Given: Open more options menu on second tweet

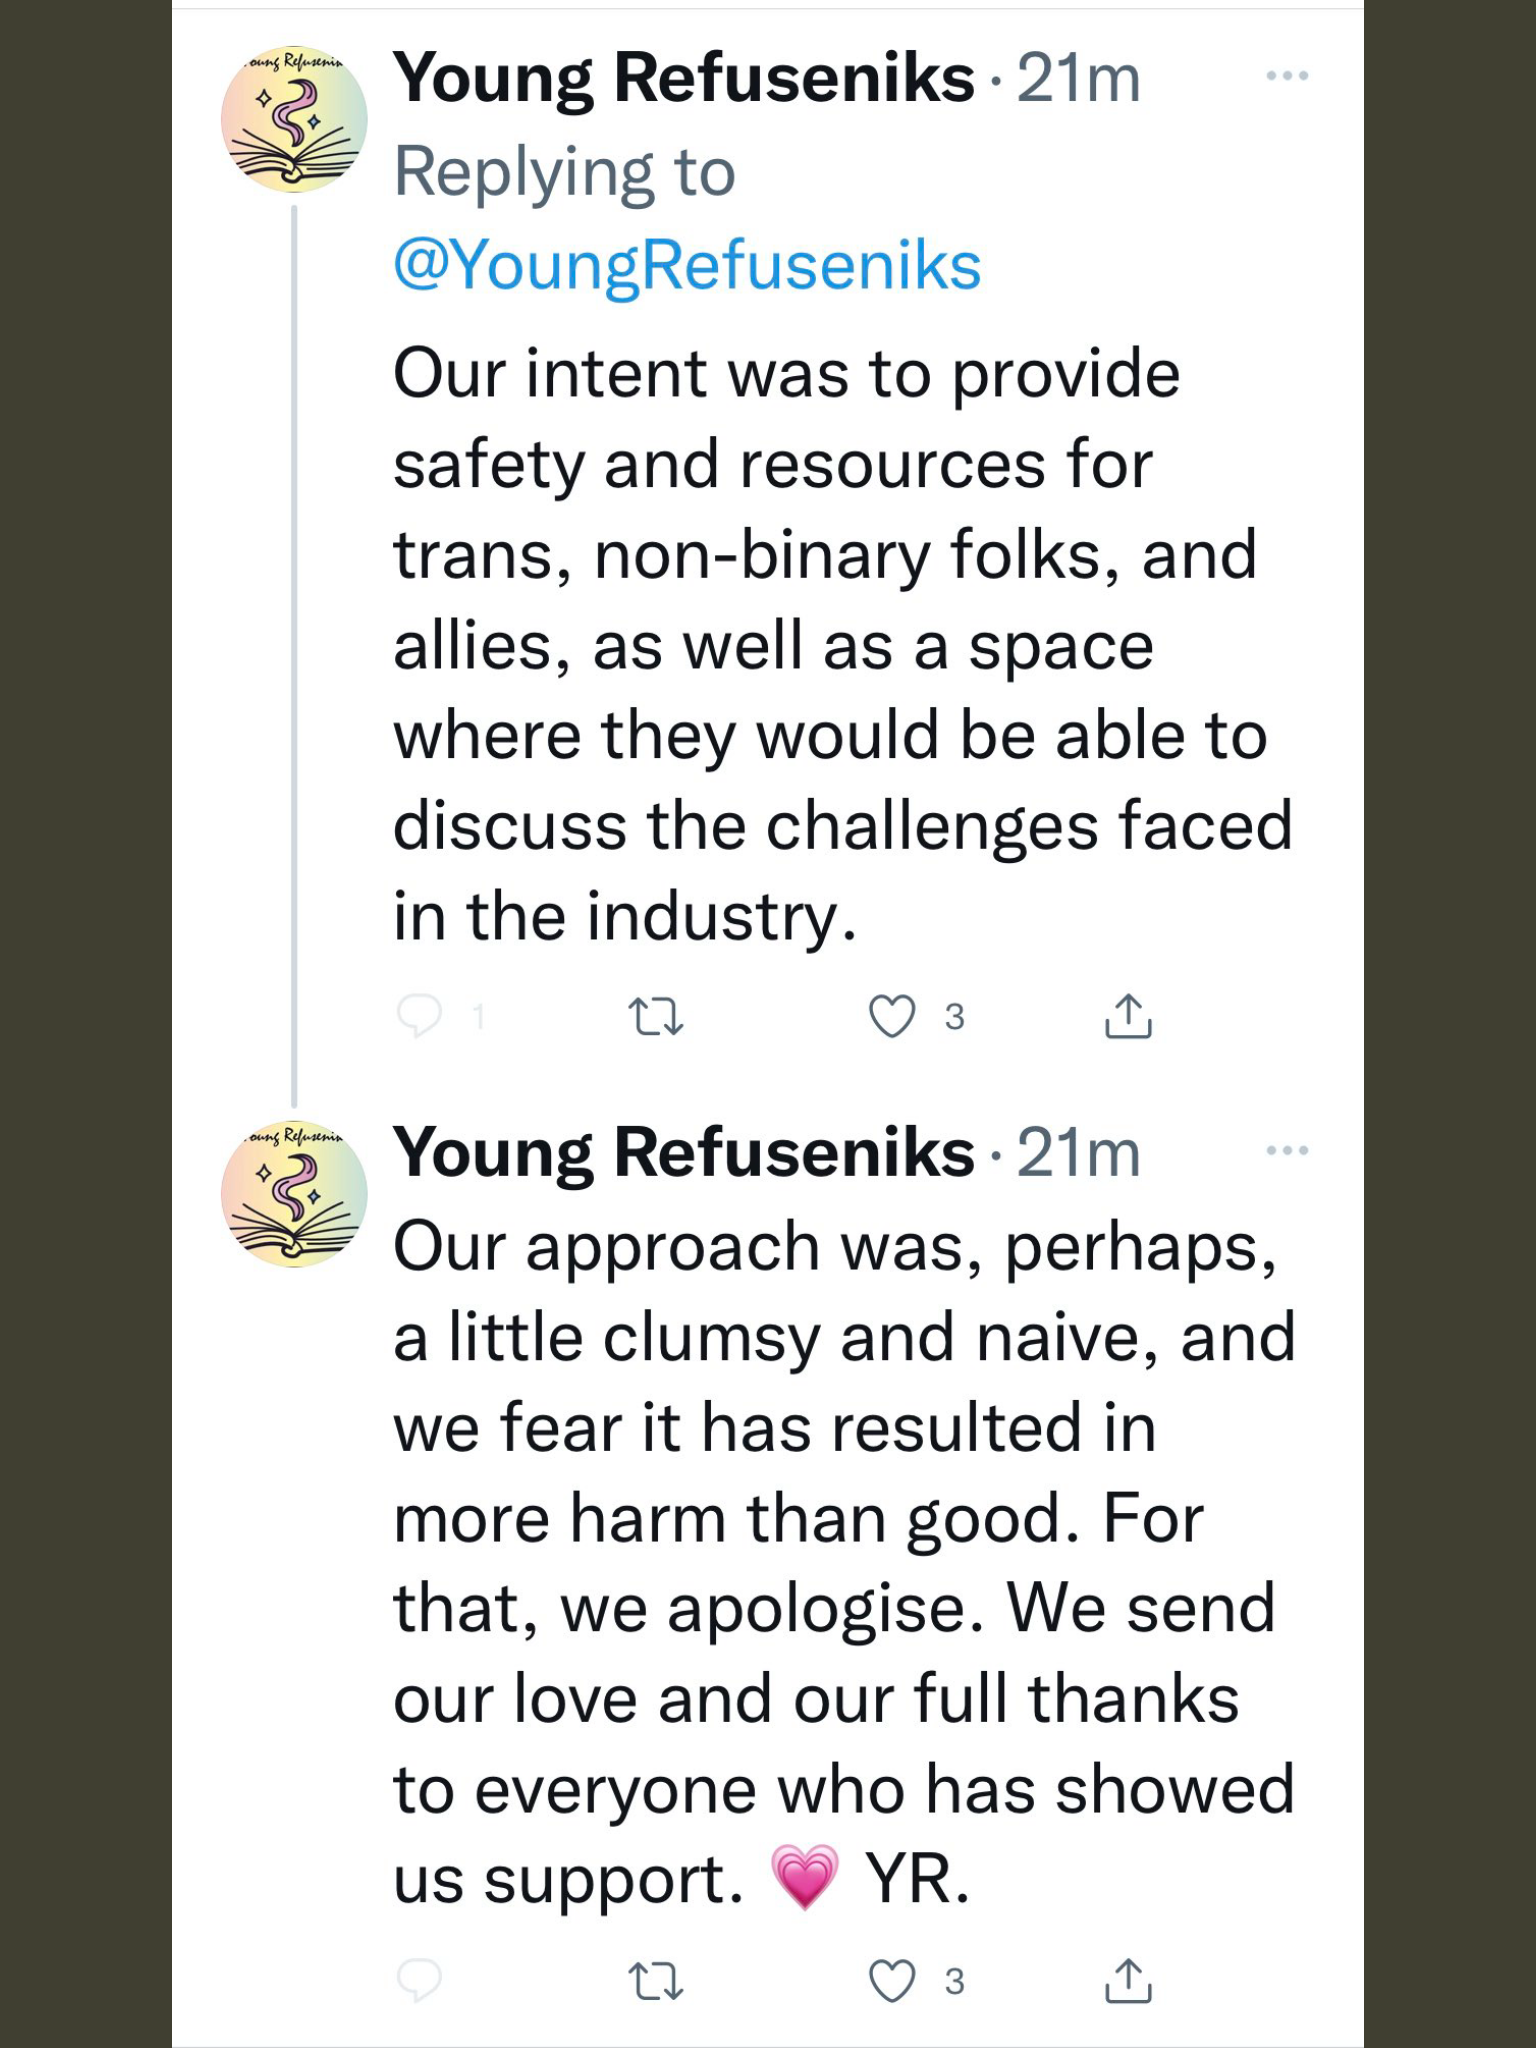Looking at the screenshot, I should [x=1287, y=1150].
